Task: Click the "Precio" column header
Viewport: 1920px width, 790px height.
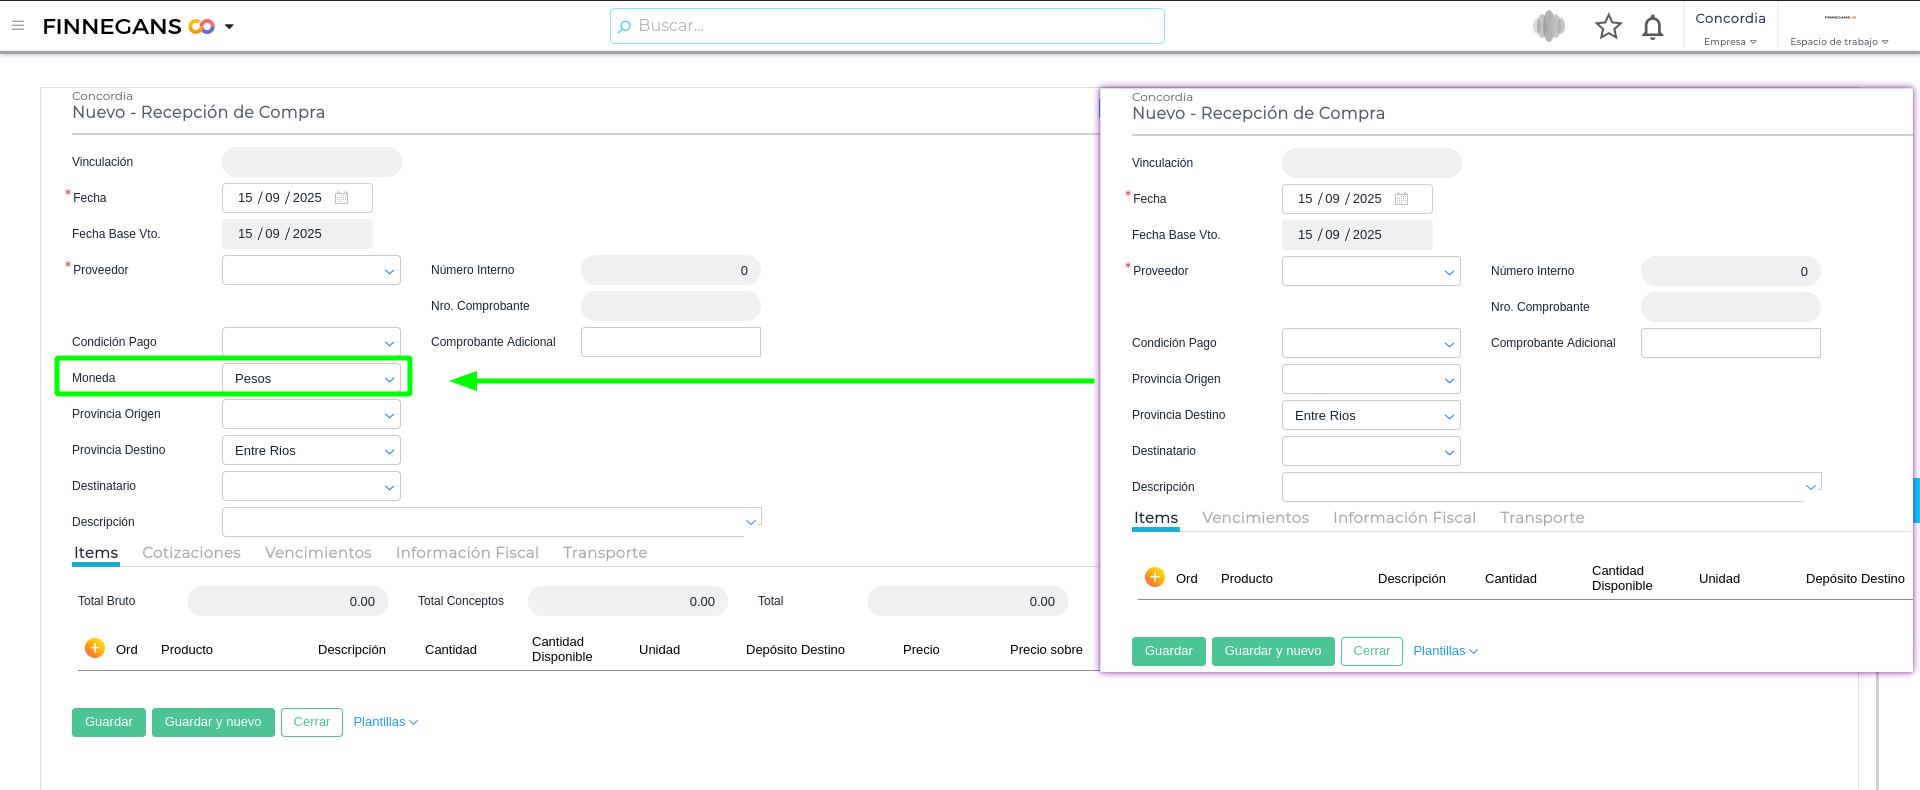Action: click(921, 650)
